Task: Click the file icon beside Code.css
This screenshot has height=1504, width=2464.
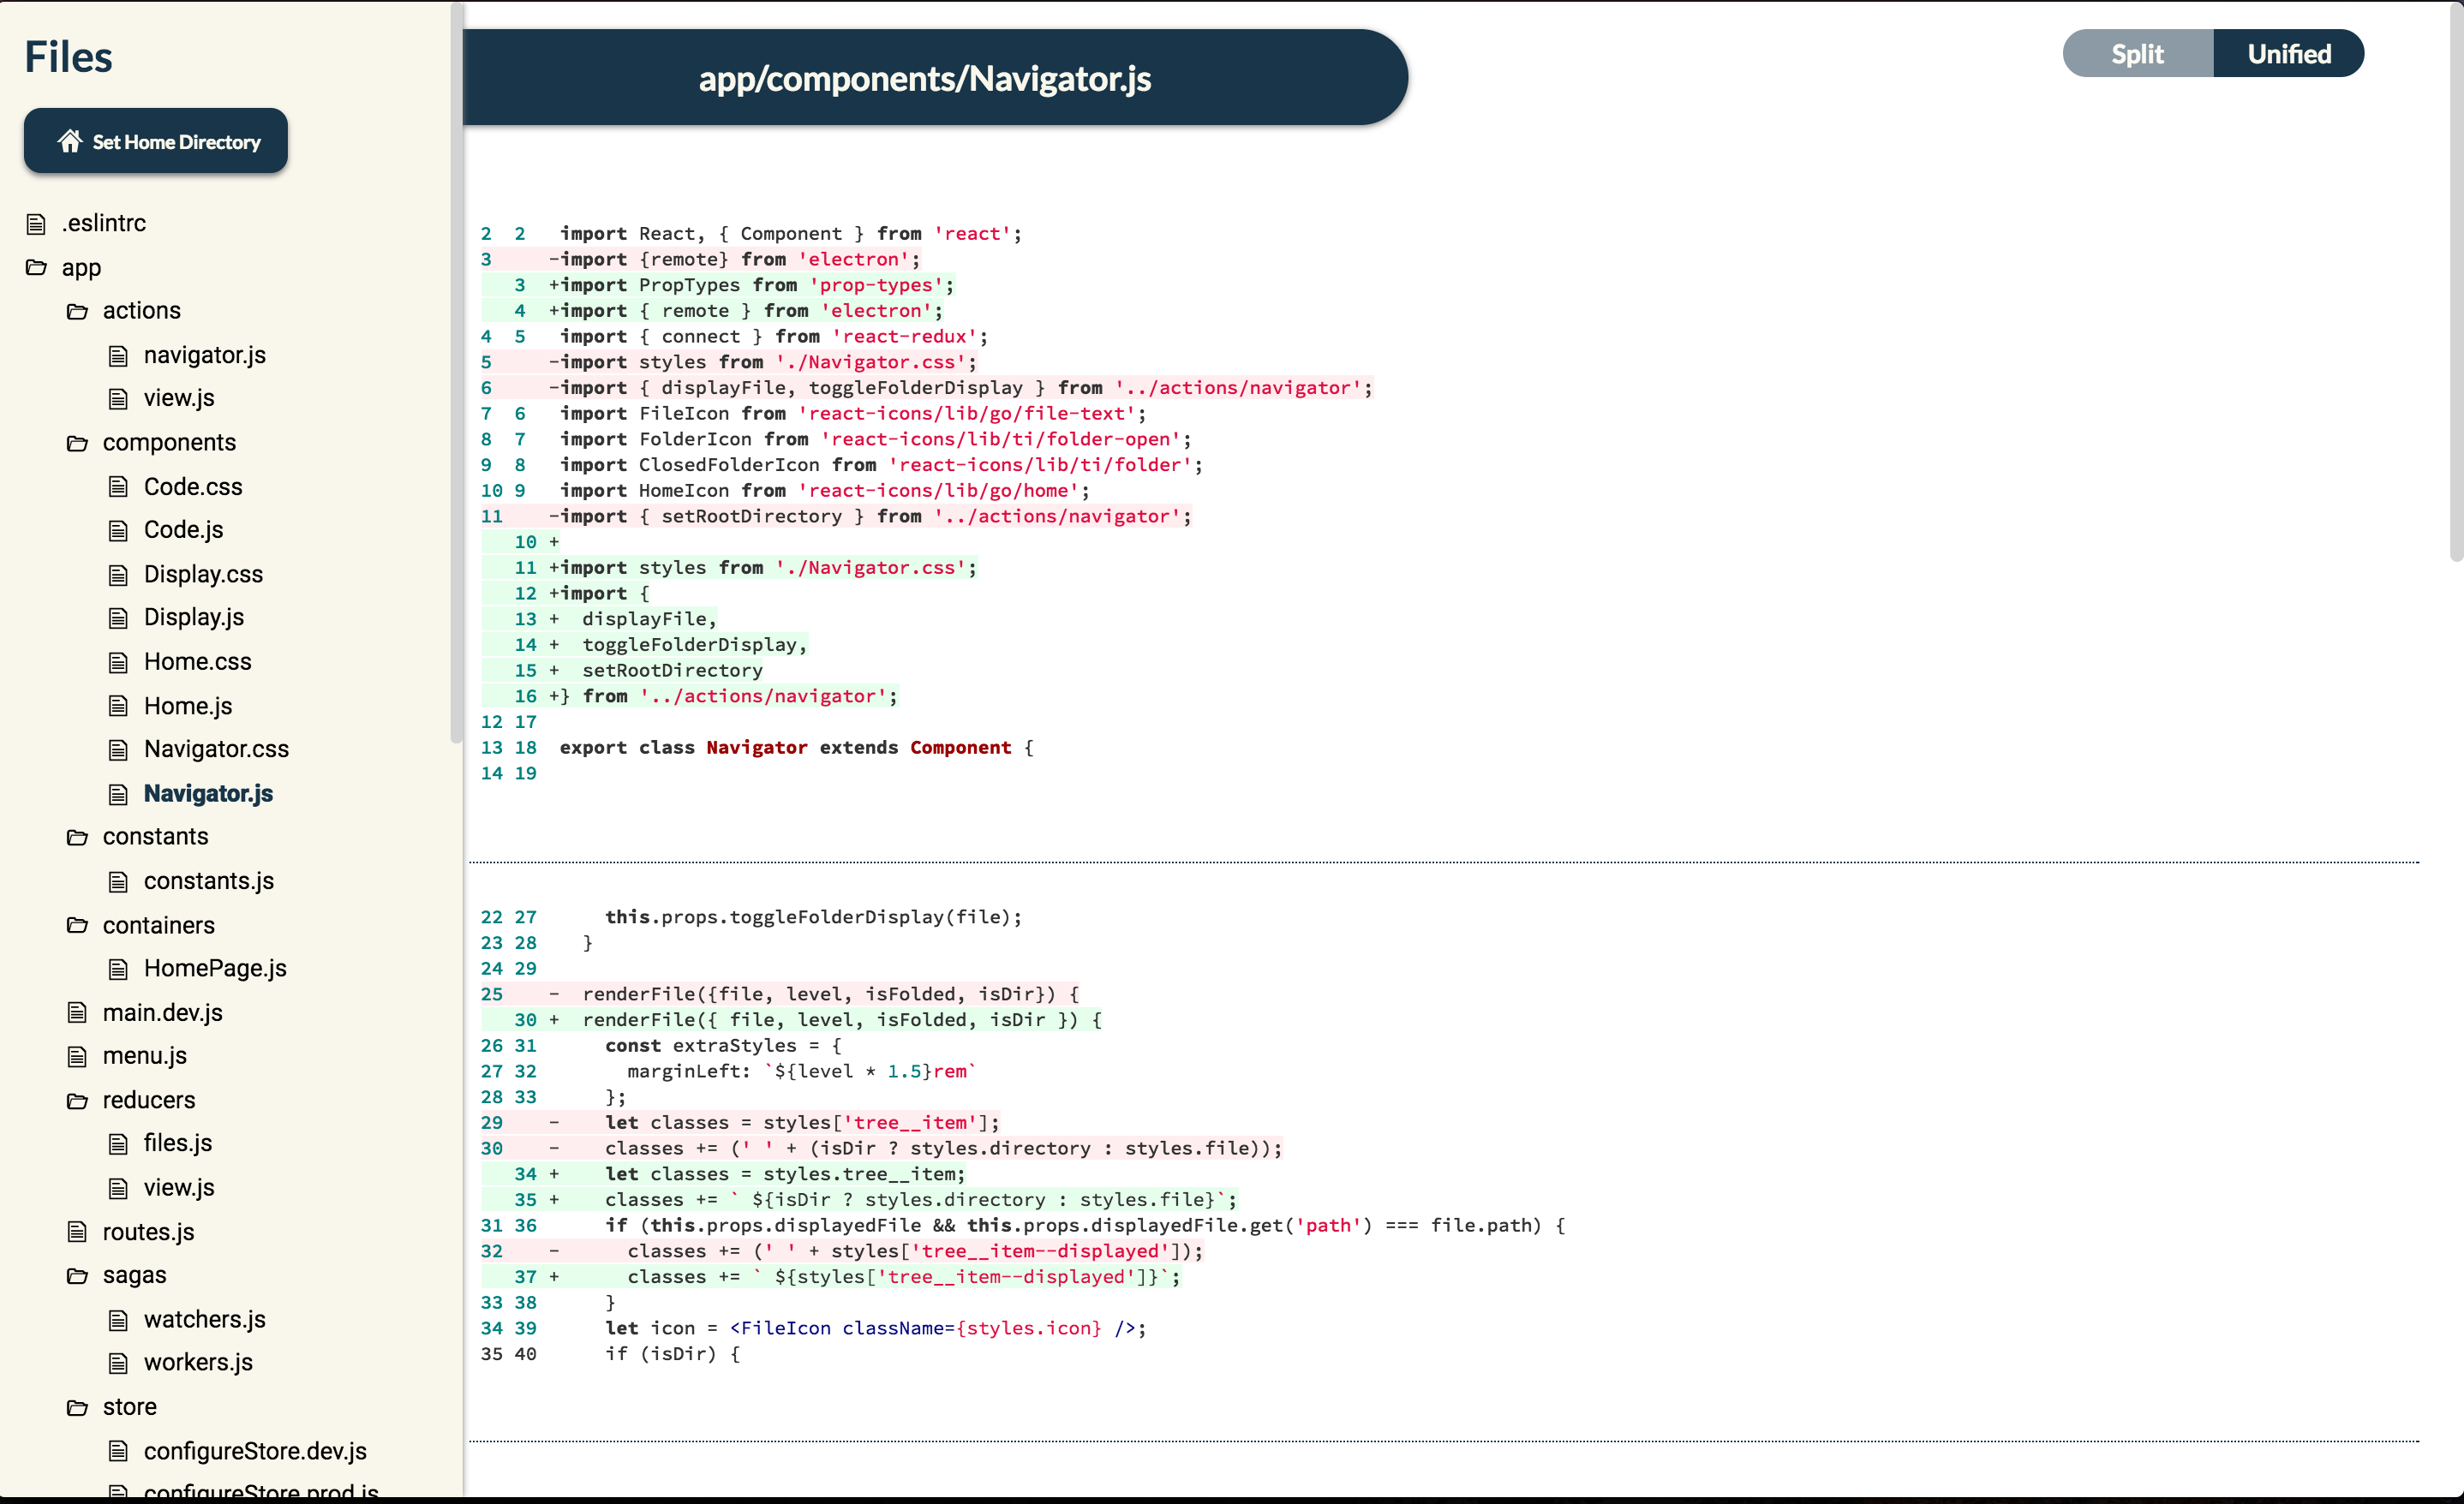Action: 118,487
